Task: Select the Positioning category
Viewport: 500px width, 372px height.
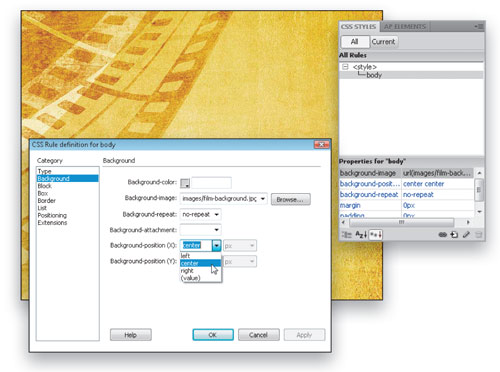Action: [x=52, y=215]
